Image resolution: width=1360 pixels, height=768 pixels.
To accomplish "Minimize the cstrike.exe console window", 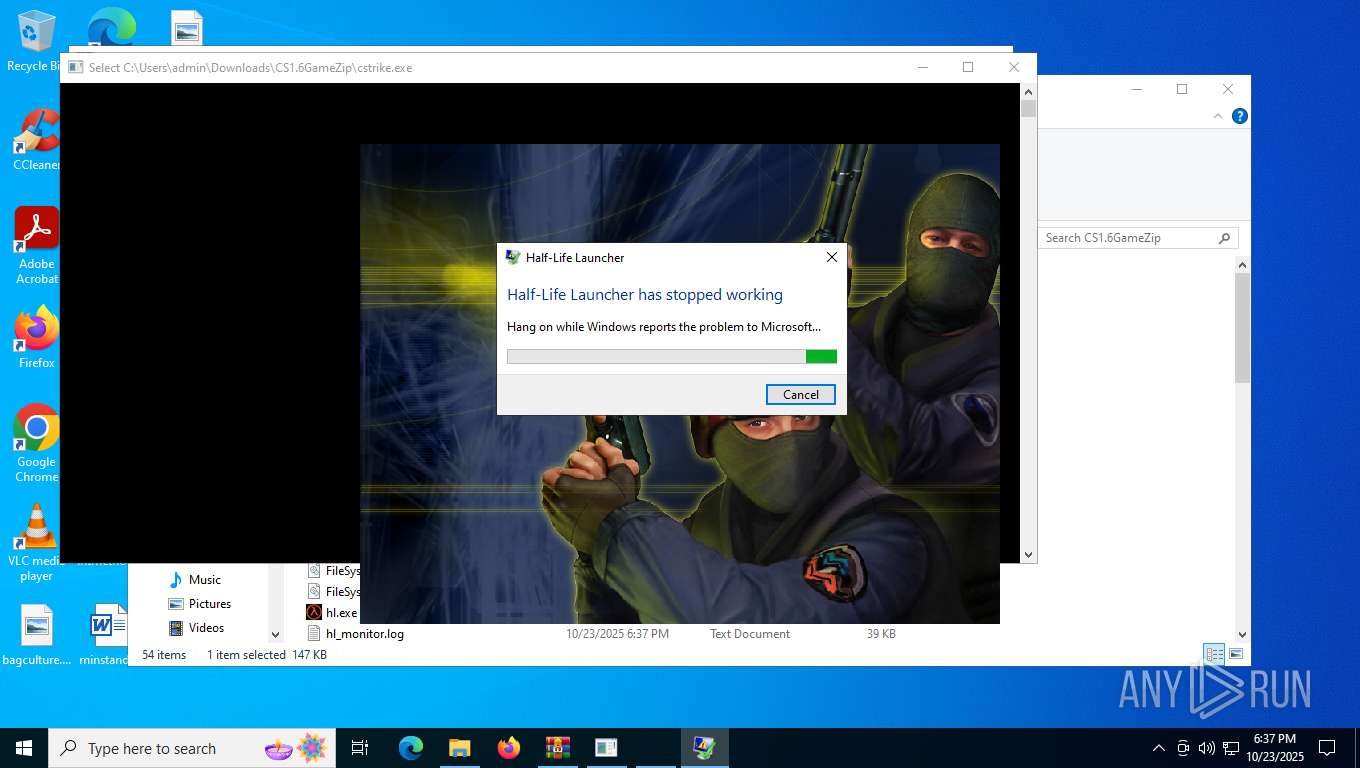I will click(922, 67).
